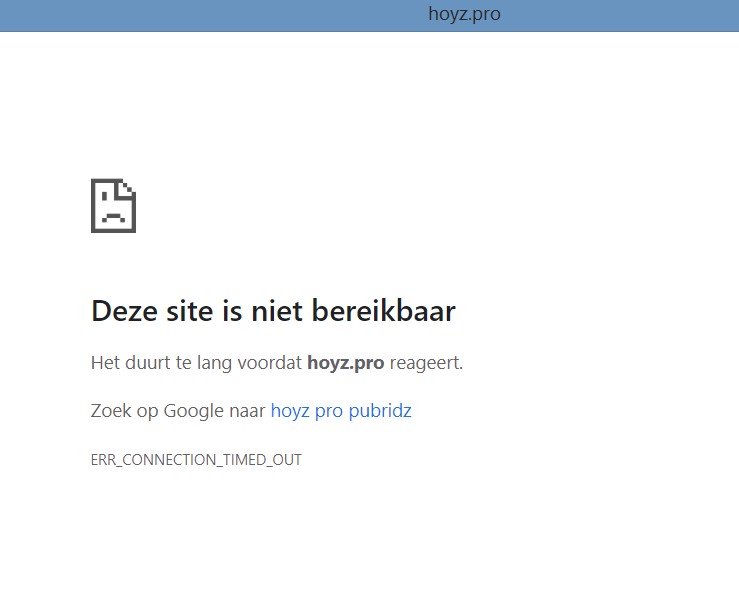The width and height of the screenshot is (739, 603).
Task: Click the bold hoyz.pro in the error message
Action: pos(345,363)
